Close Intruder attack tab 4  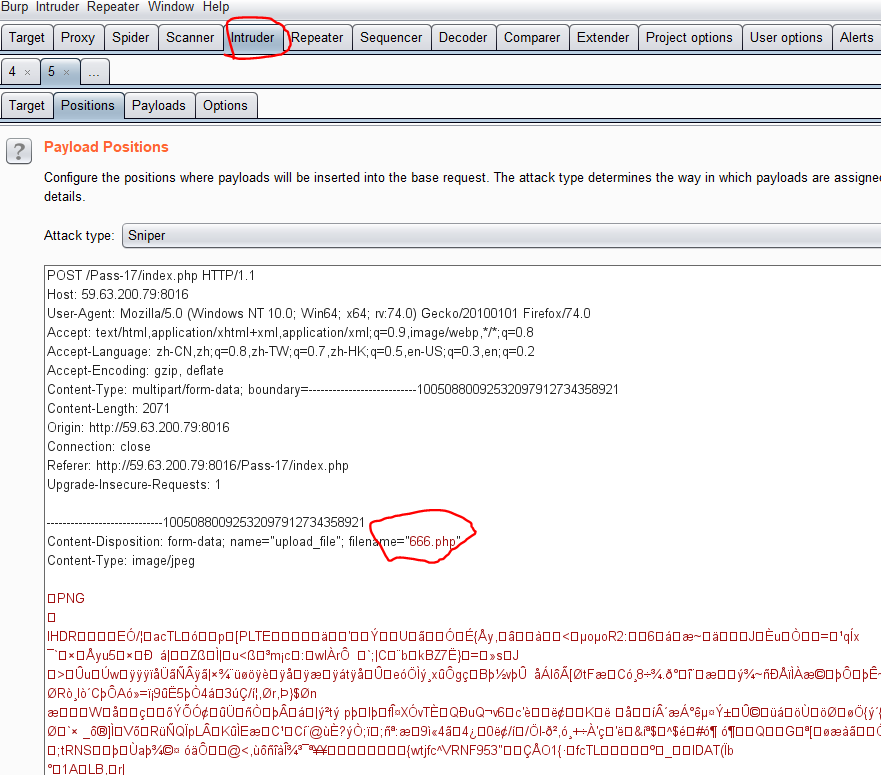(x=28, y=72)
